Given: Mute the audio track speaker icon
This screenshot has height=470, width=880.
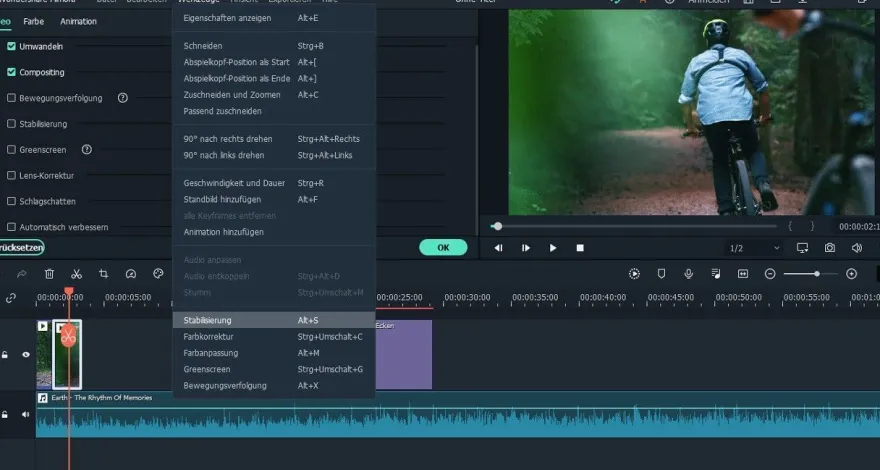Looking at the screenshot, I should [x=26, y=414].
